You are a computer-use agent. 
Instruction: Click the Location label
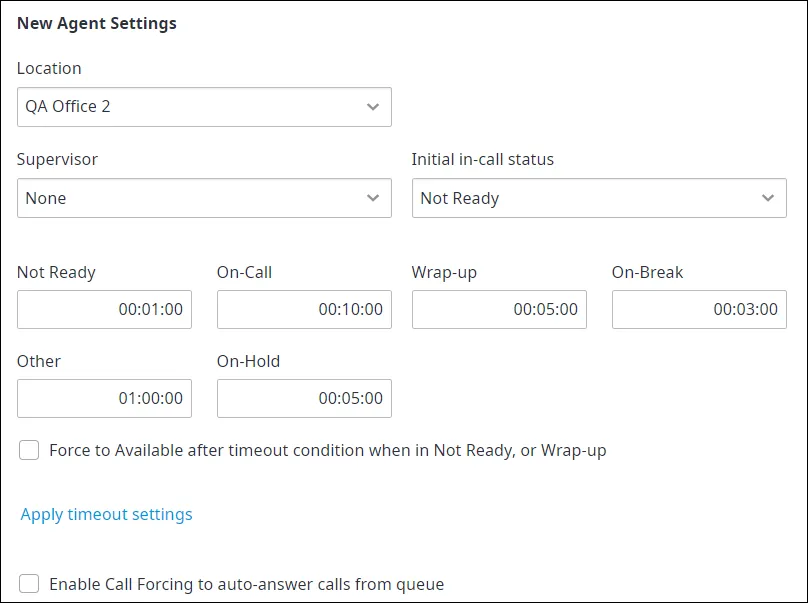point(49,68)
